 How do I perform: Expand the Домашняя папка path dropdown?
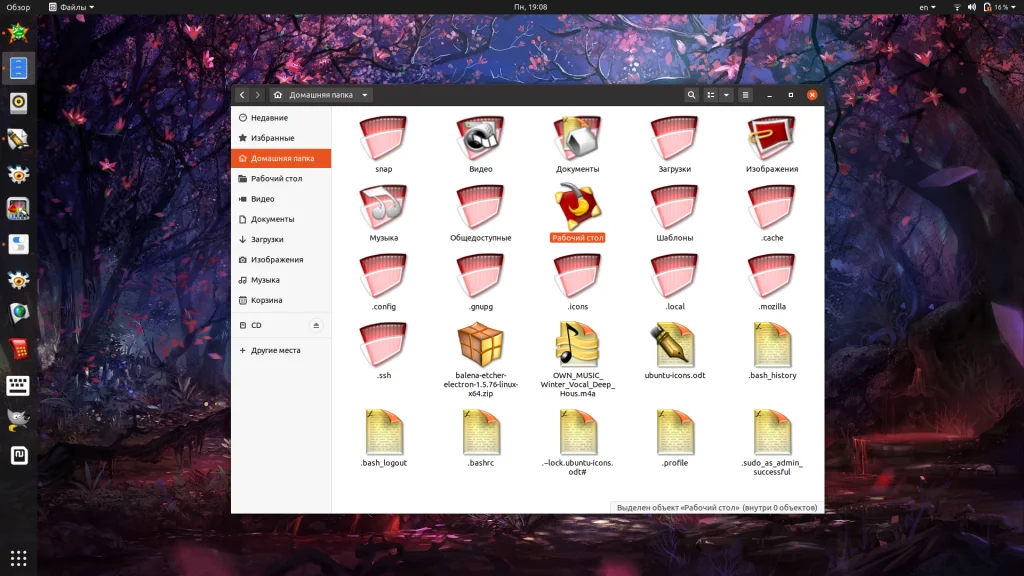[x=365, y=95]
